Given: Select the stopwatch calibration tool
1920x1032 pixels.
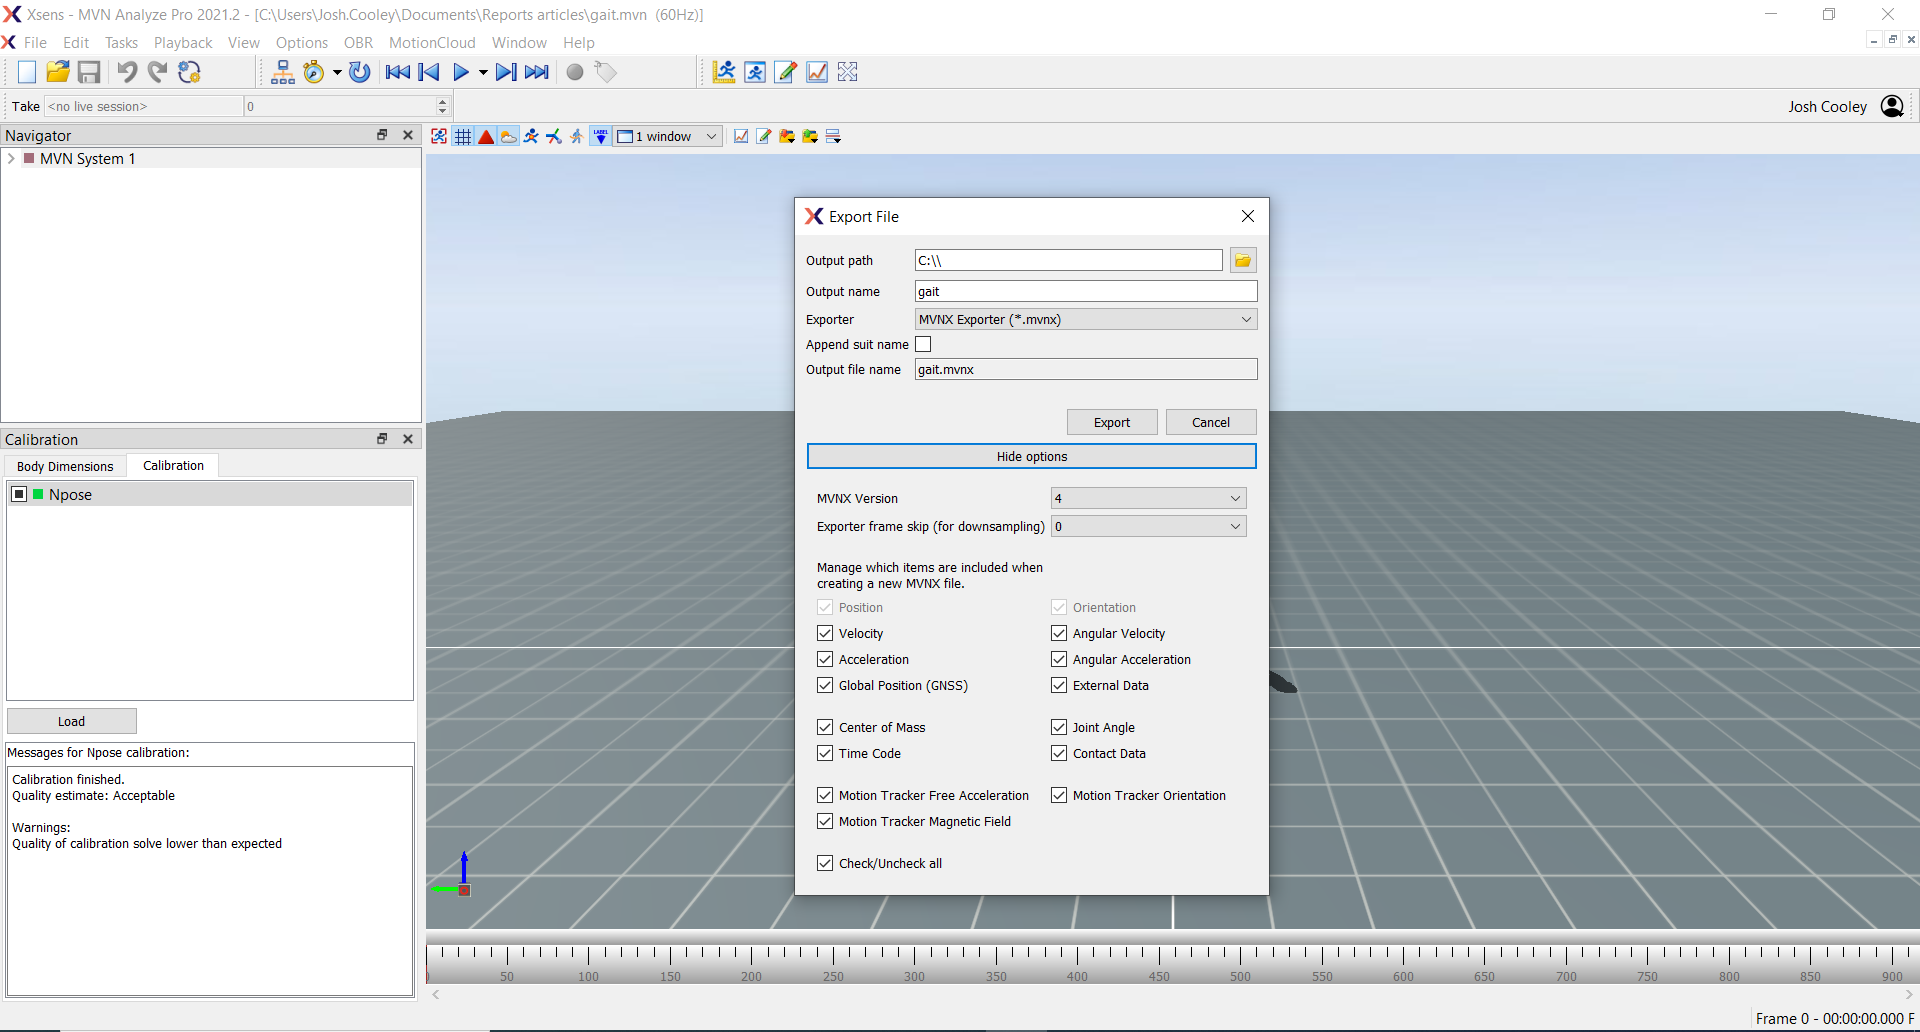Looking at the screenshot, I should [314, 72].
